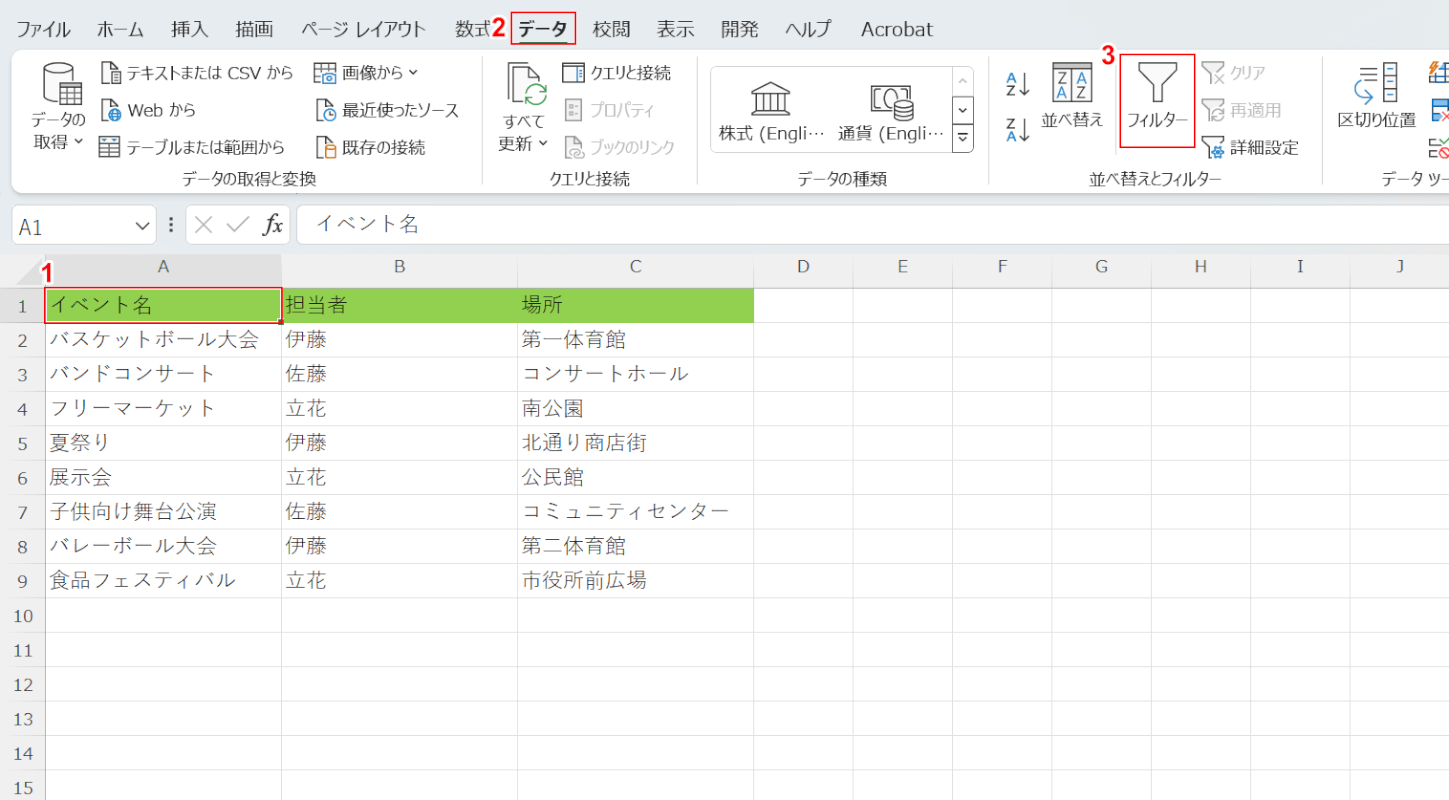Select cell フリーマーケット

click(x=163, y=408)
